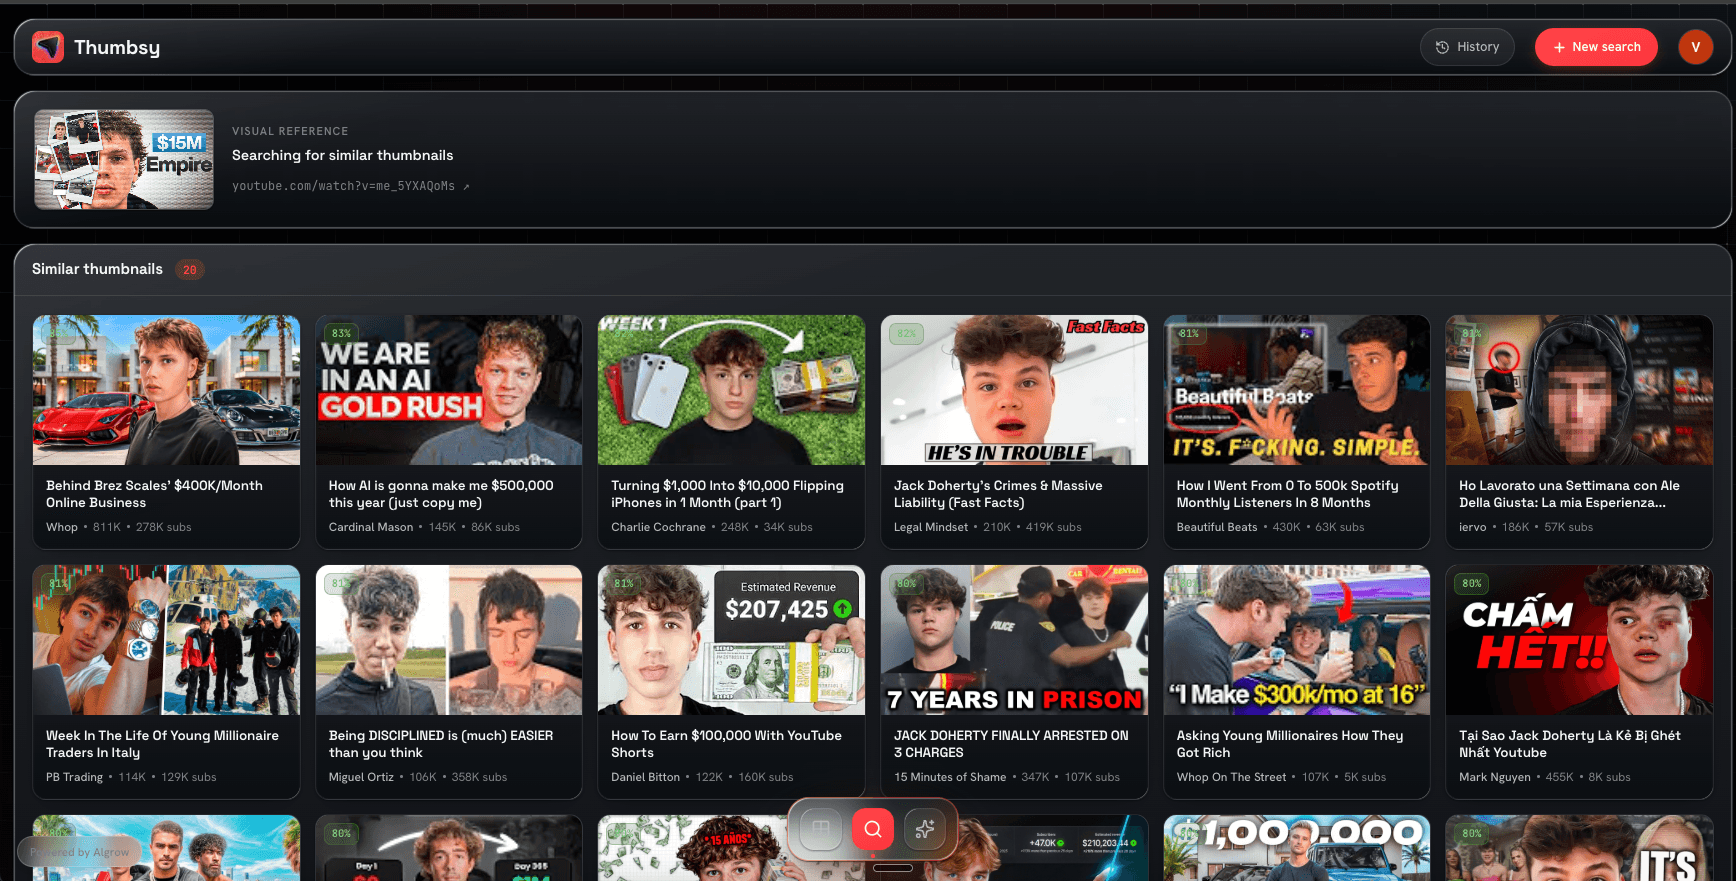Open title 'Jack Doherty's Crimes & Massive Liability'
Image resolution: width=1736 pixels, height=881 pixels.
pyautogui.click(x=998, y=494)
